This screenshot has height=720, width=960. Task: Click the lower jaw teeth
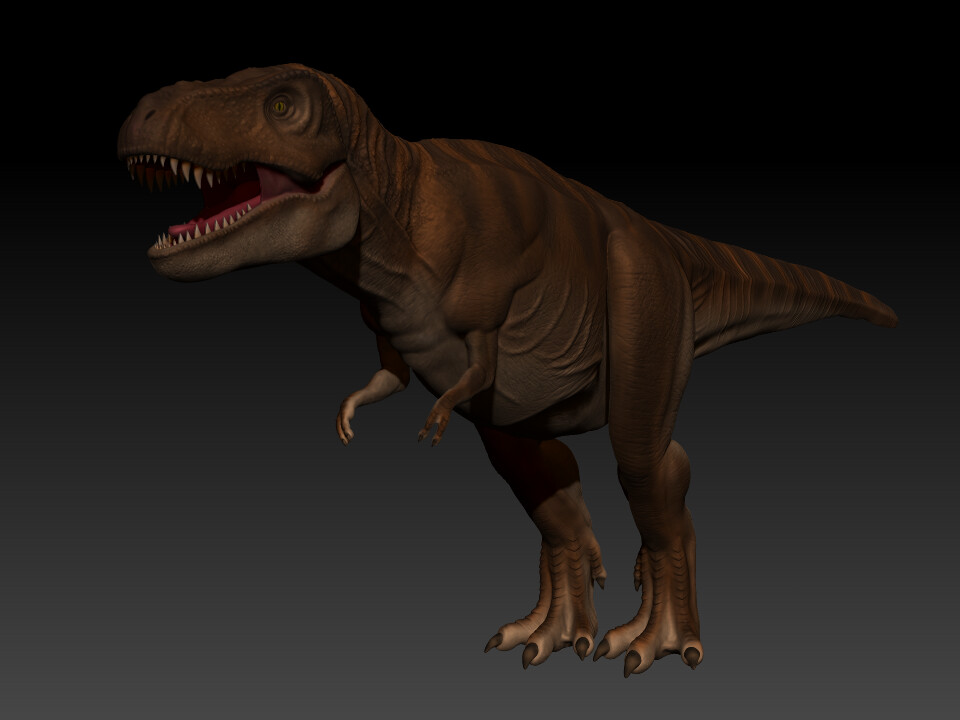[x=200, y=235]
